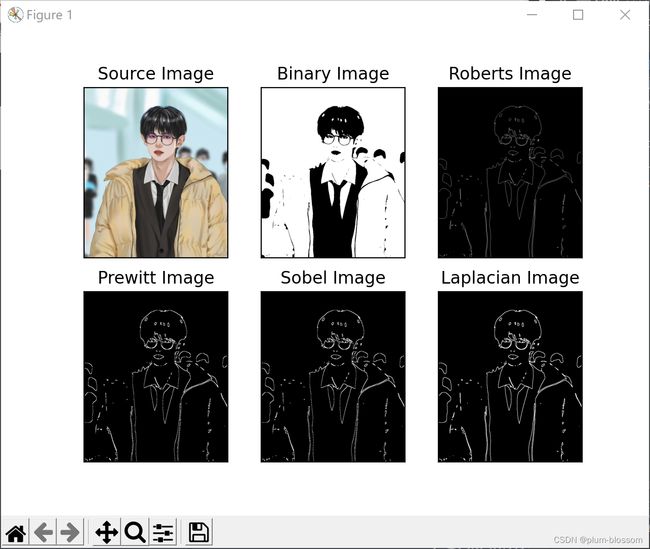The image size is (650, 549).
Task: Click the Source Image subplot
Action: (156, 172)
